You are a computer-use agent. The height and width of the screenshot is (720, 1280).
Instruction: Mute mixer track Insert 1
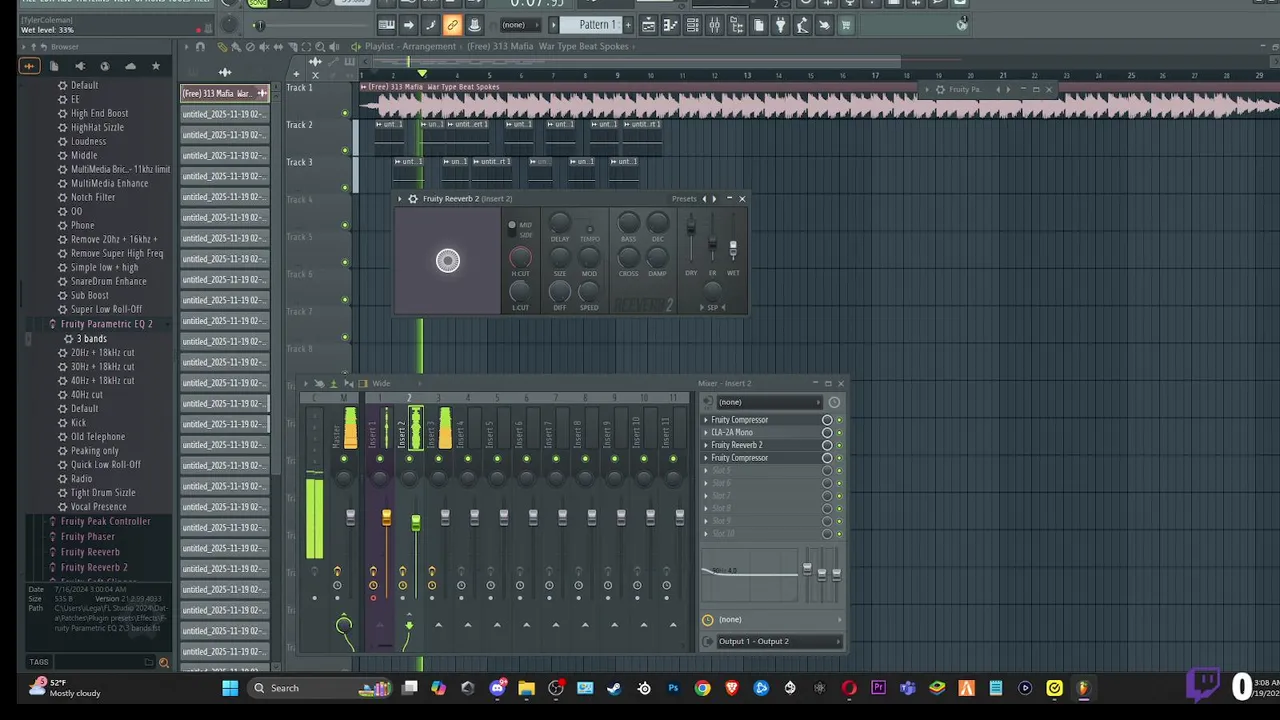tap(380, 459)
